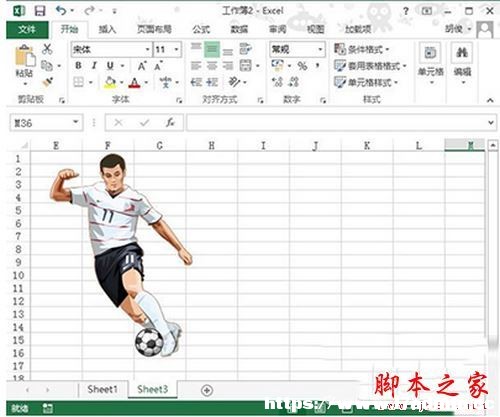This screenshot has width=500, height=417.
Task: Toggle bold formatting
Action: [78, 66]
